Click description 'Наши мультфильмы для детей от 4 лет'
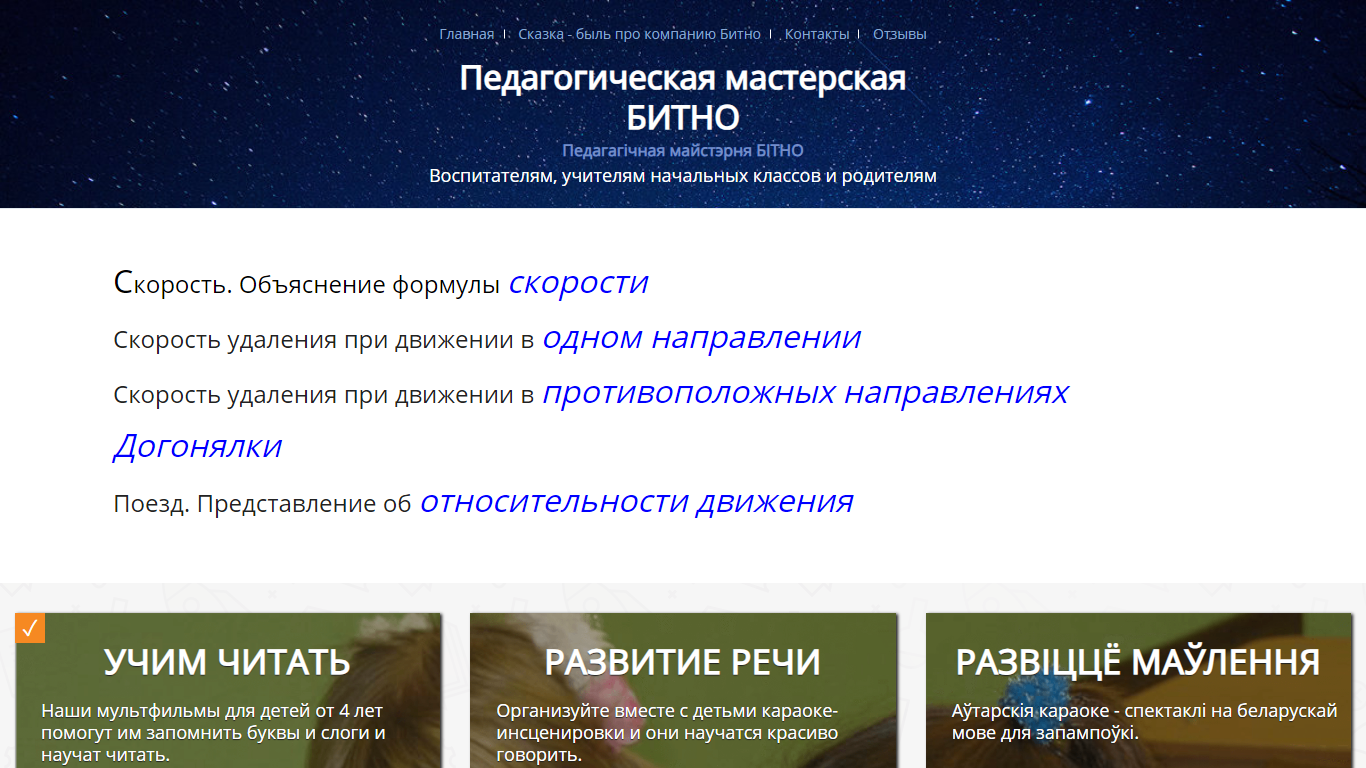This screenshot has width=1366, height=768. click(212, 711)
